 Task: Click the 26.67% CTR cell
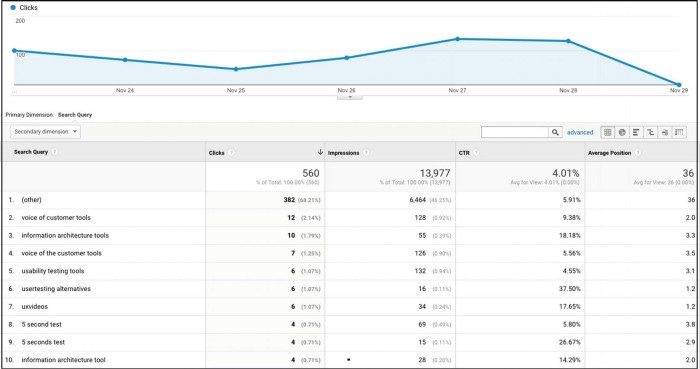coord(569,342)
